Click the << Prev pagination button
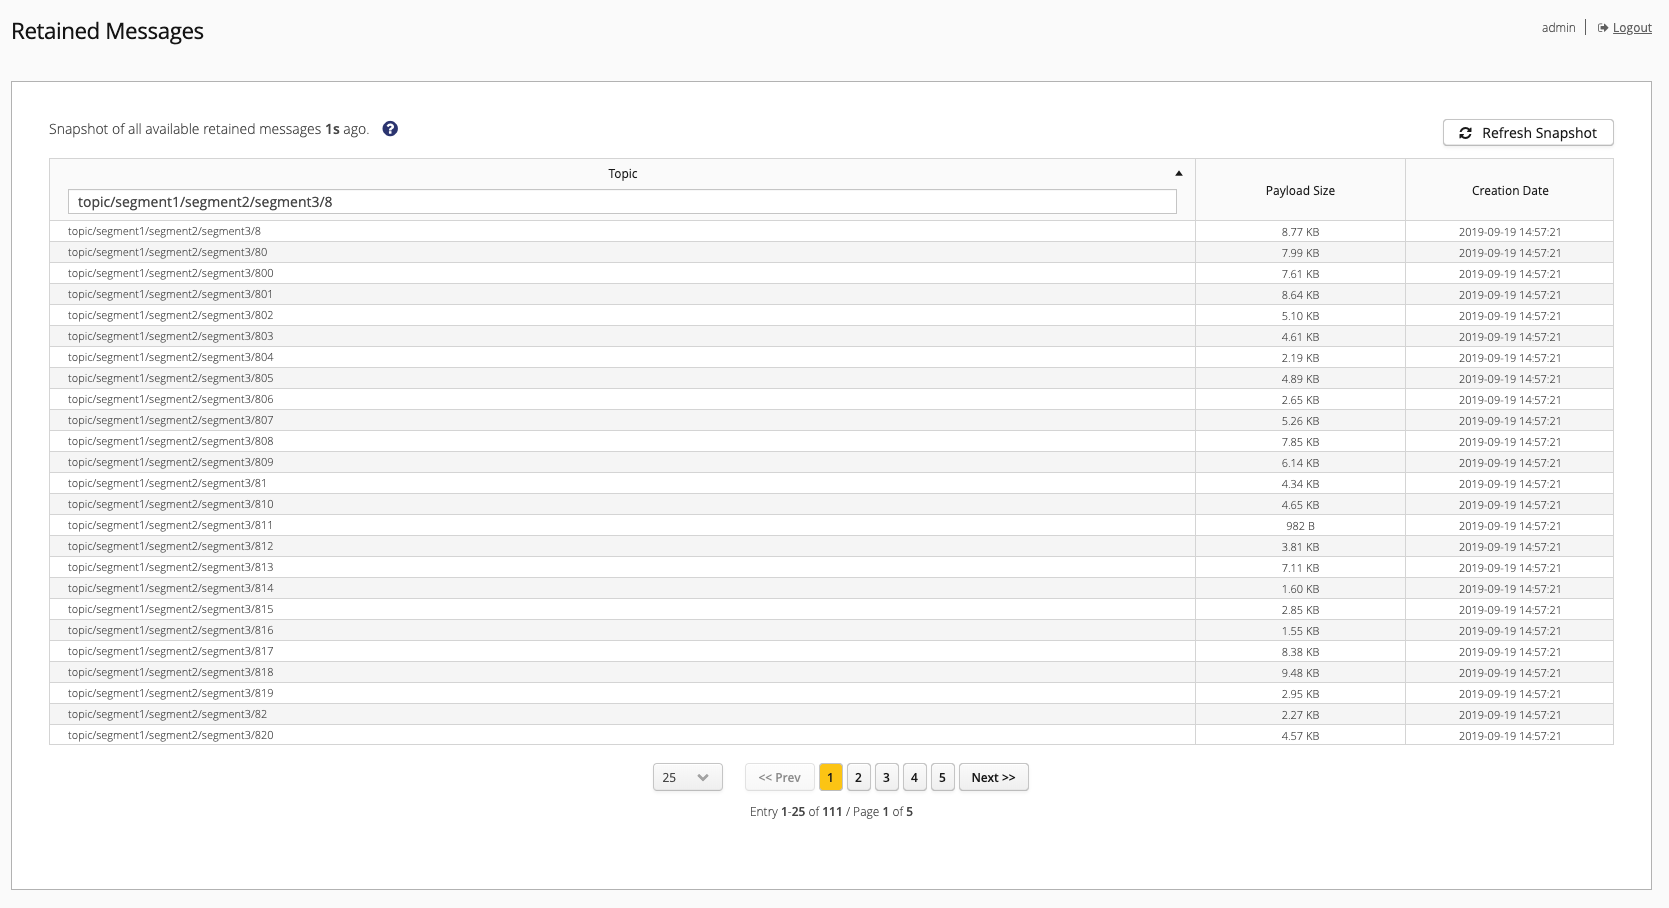1669x908 pixels. coord(779,778)
